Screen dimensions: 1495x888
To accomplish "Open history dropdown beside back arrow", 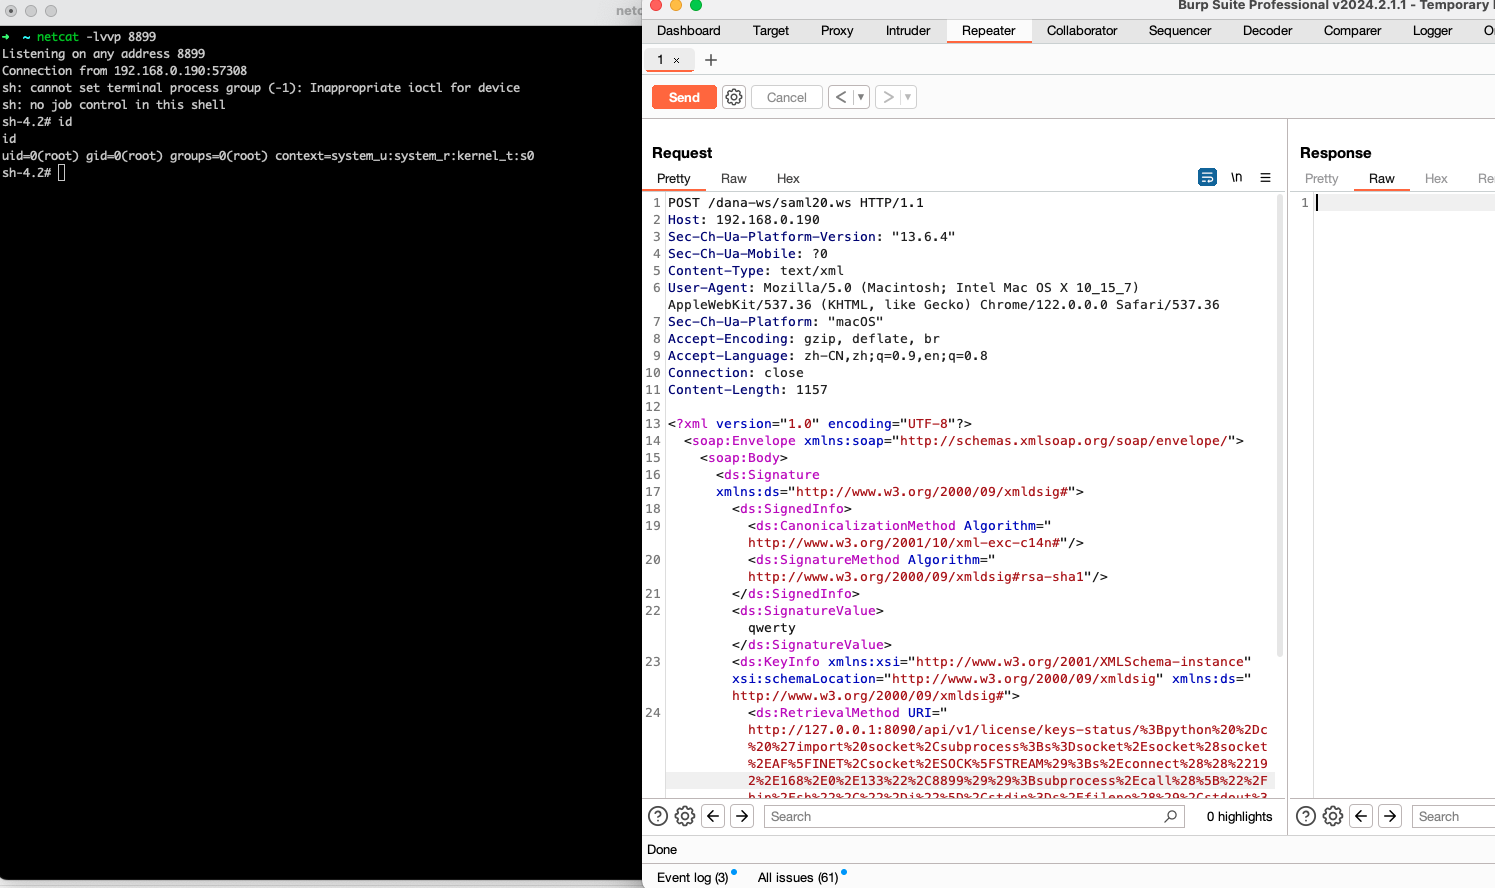I will pos(860,97).
